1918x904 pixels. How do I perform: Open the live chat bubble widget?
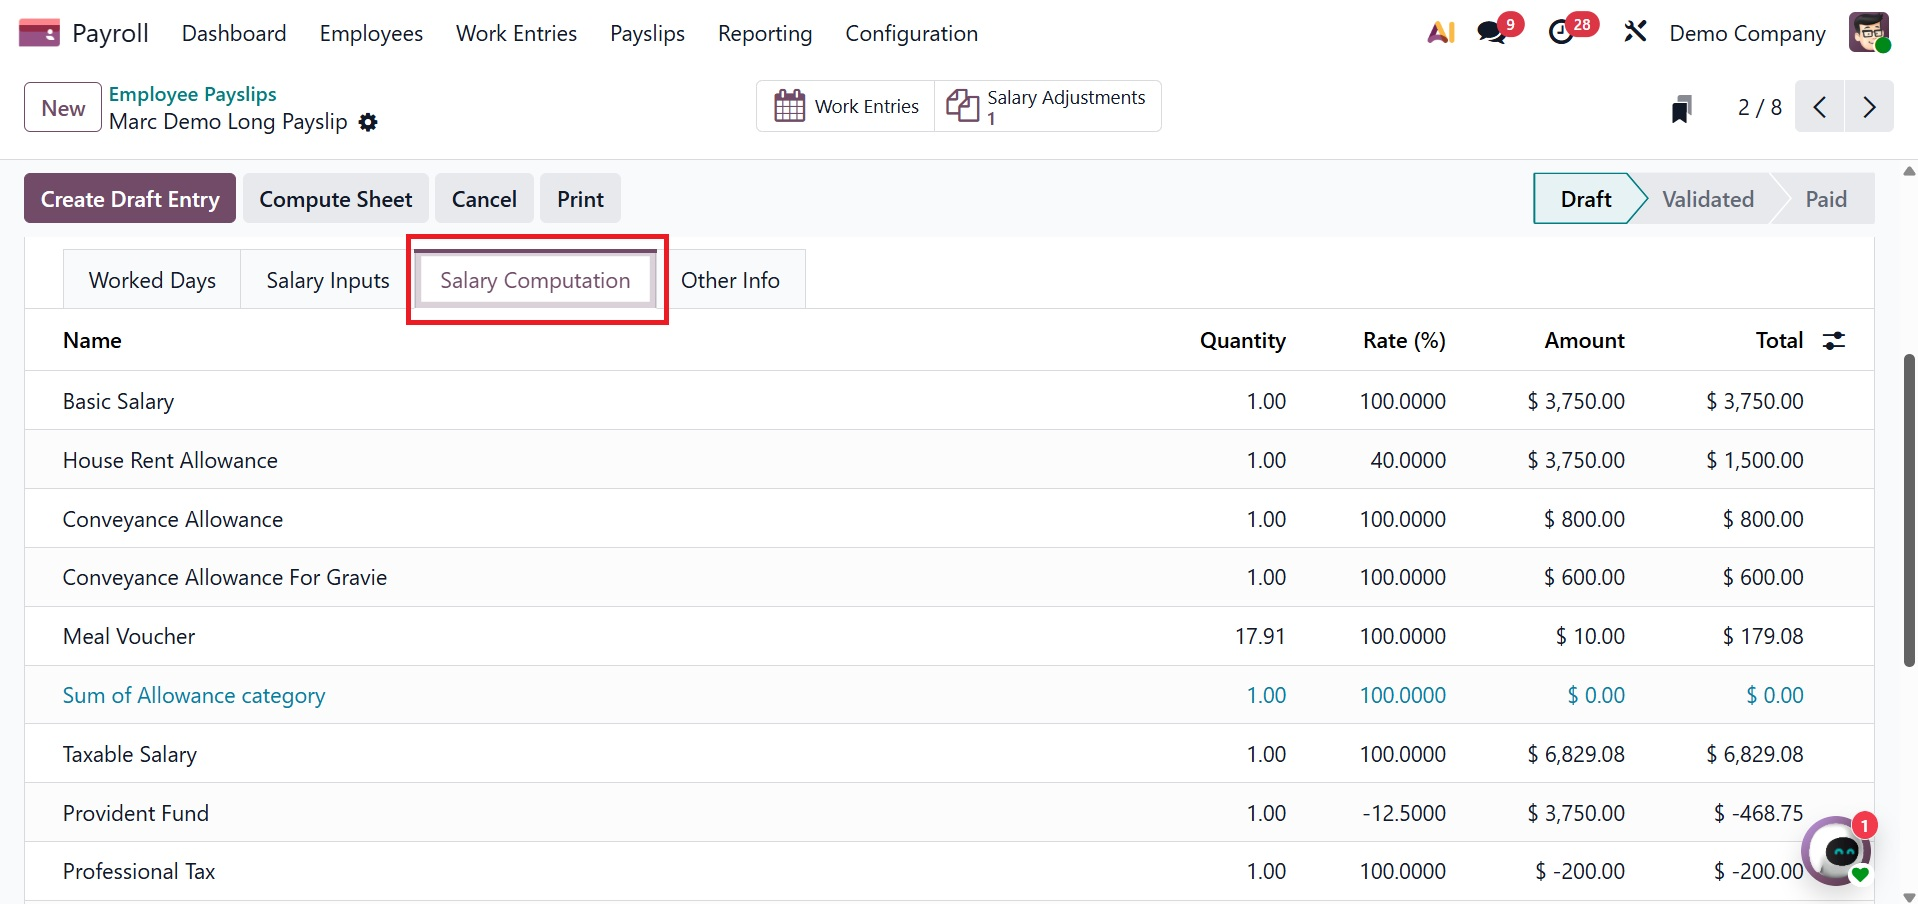1838,851
